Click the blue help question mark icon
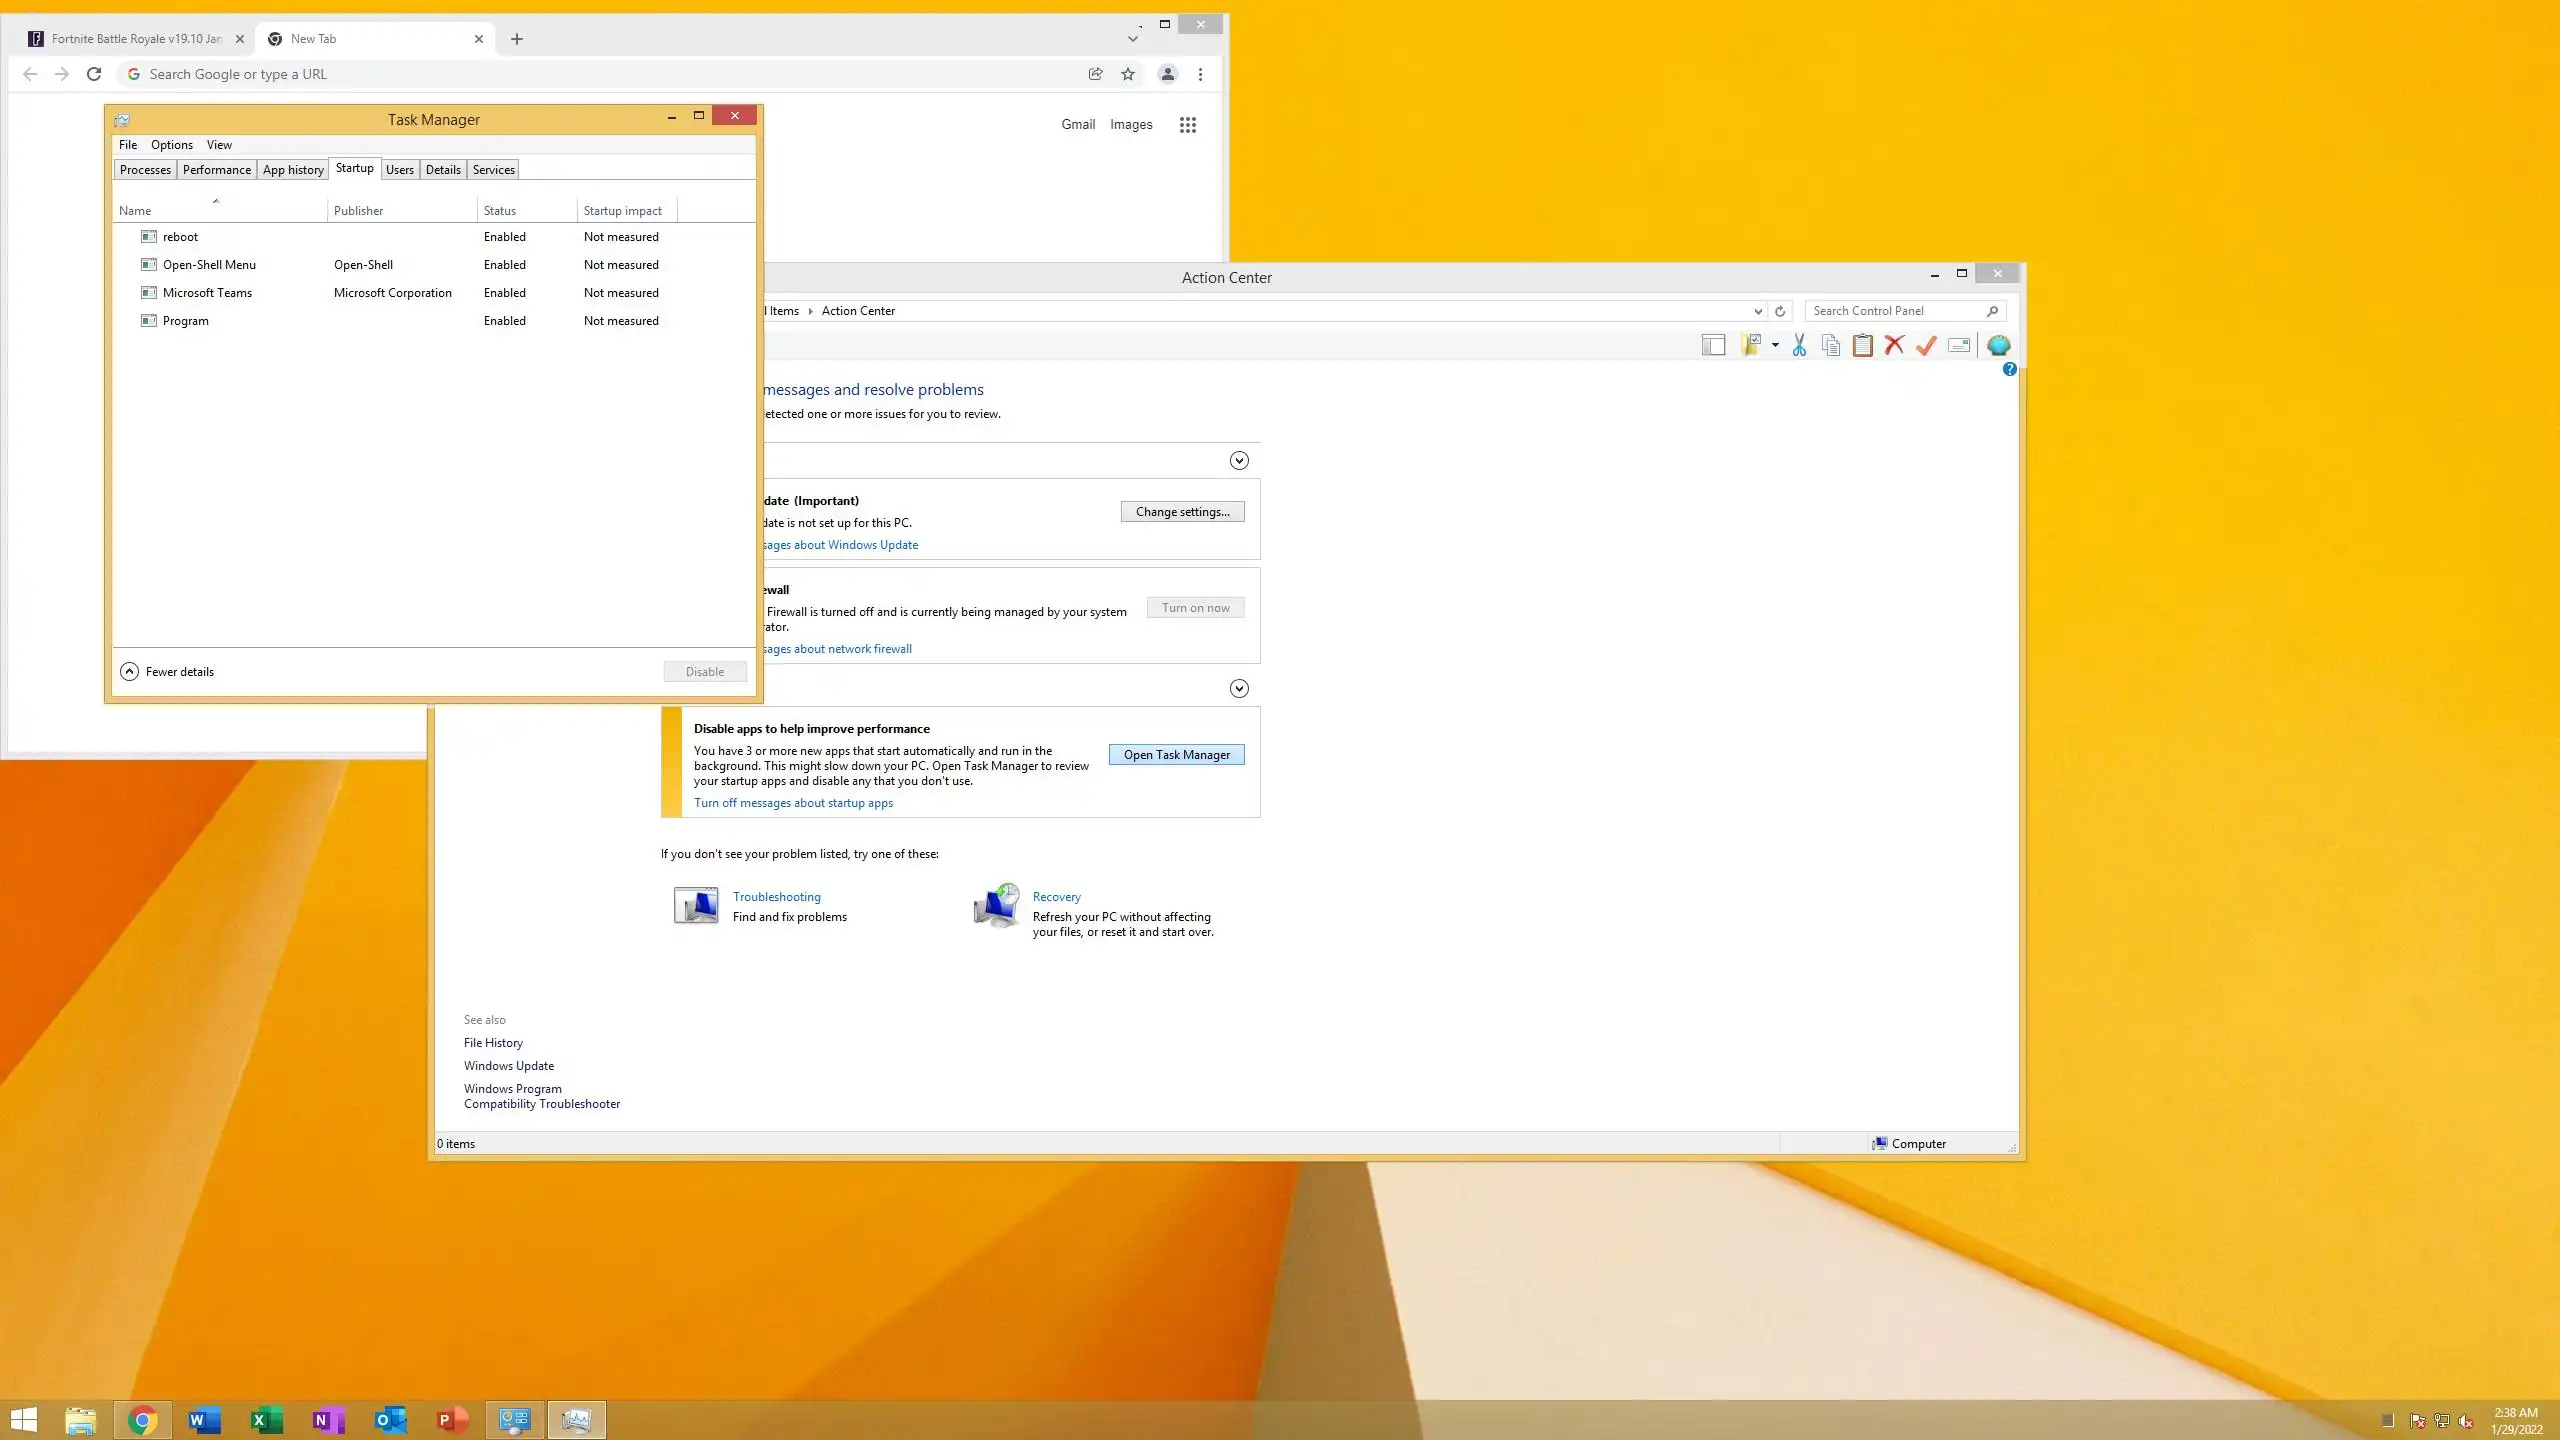The image size is (2560, 1440). tap(2009, 370)
